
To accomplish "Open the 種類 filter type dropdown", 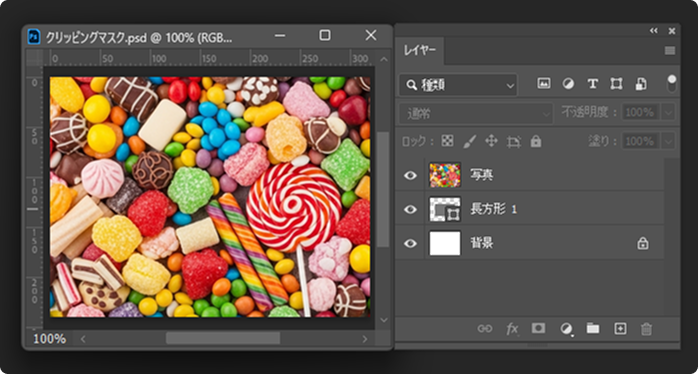I will (458, 85).
